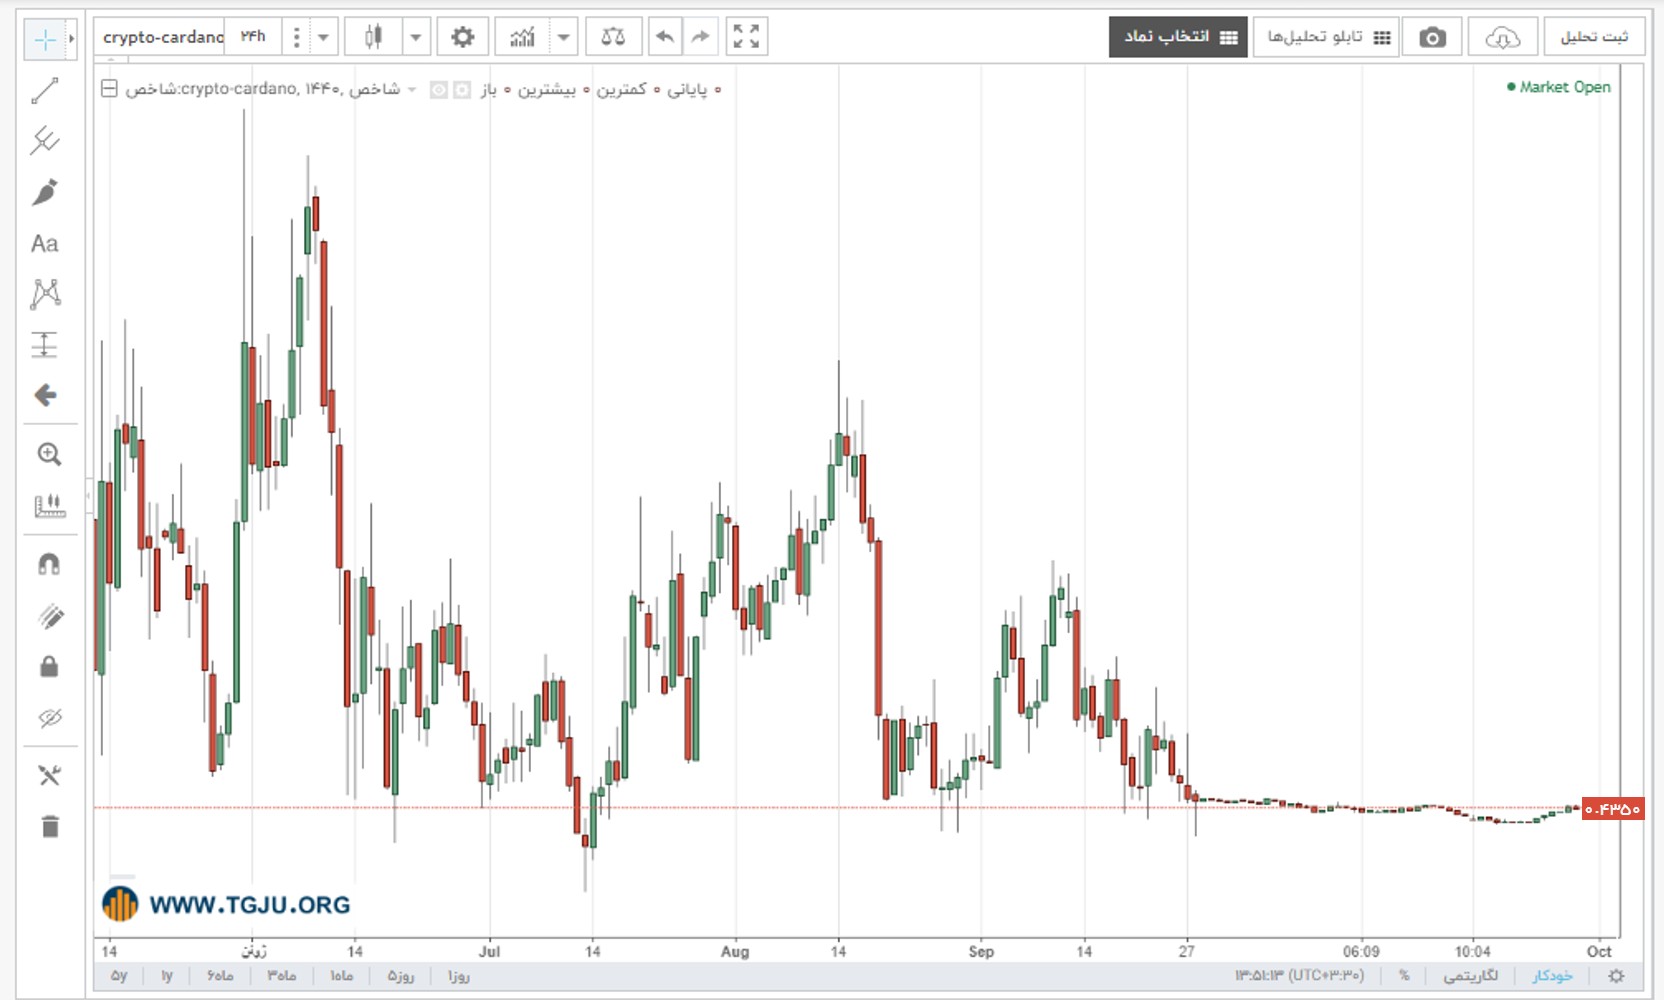
Task: Delete drawings with the trash icon
Action: (49, 826)
